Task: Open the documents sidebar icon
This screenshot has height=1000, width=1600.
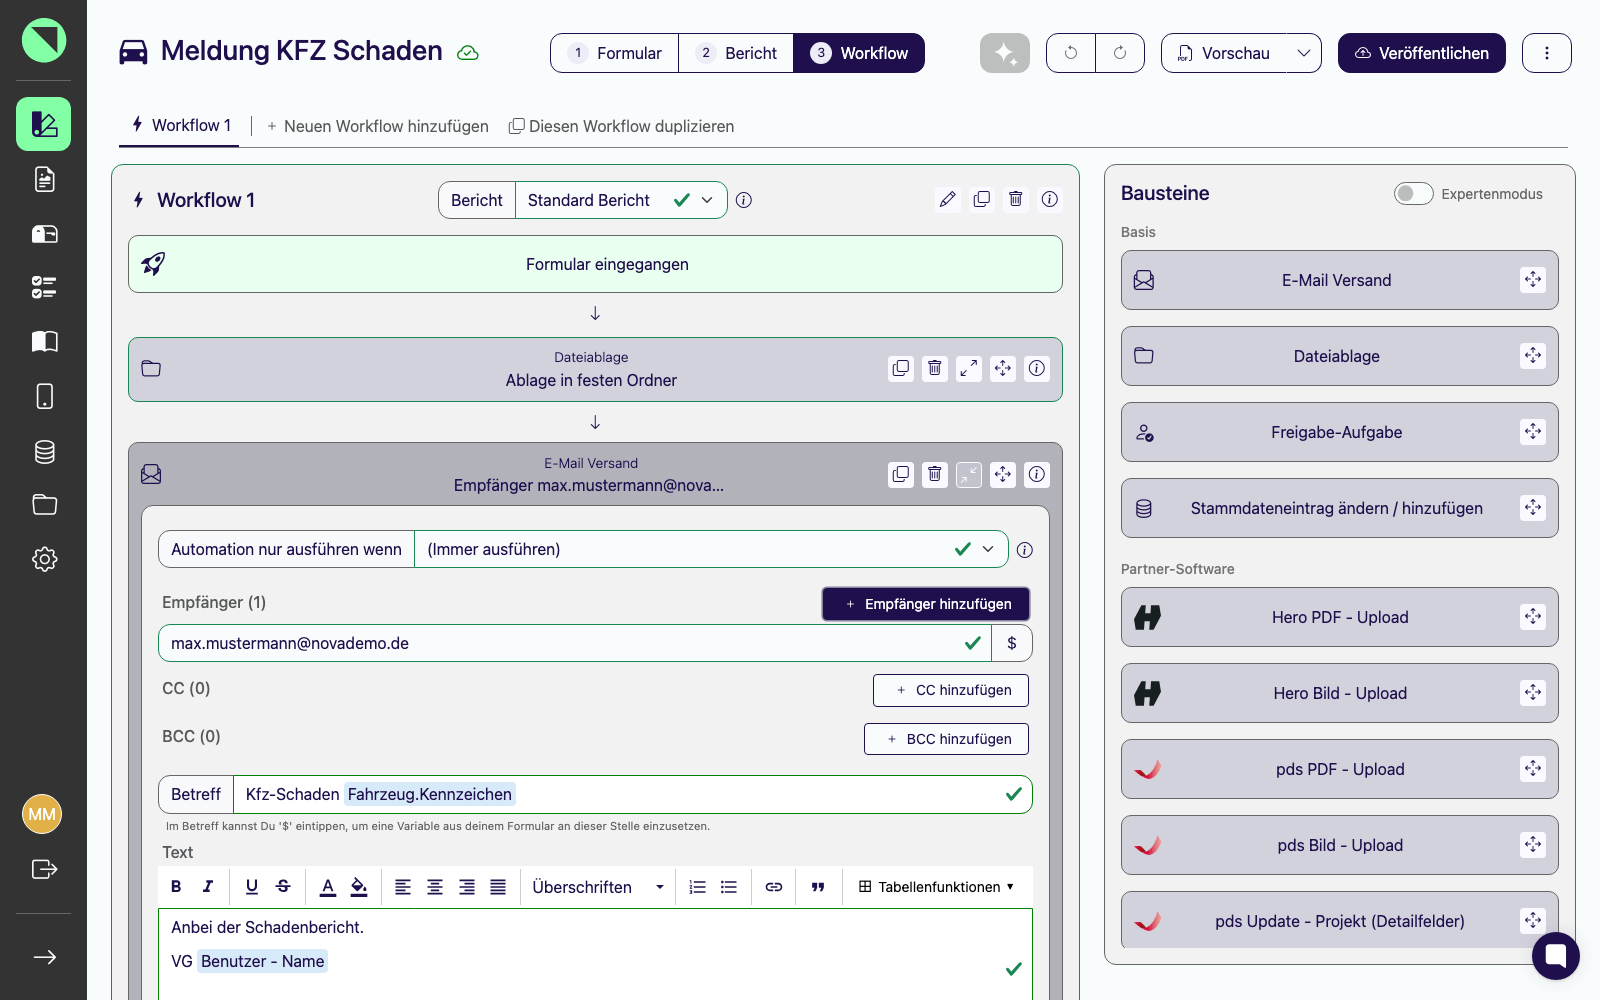Action: tap(44, 179)
